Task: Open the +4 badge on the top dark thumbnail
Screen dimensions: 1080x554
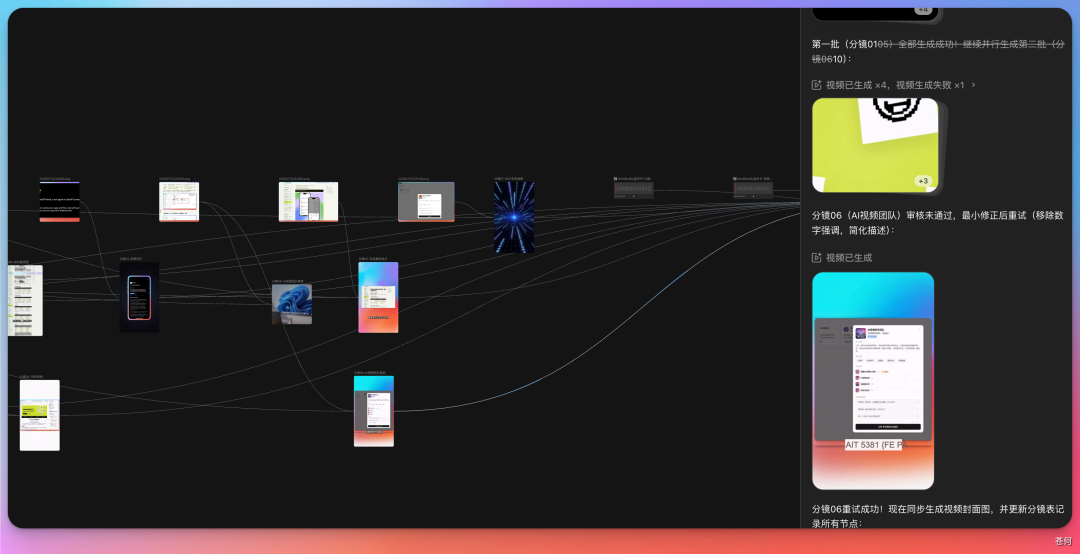Action: pyautogui.click(x=922, y=10)
